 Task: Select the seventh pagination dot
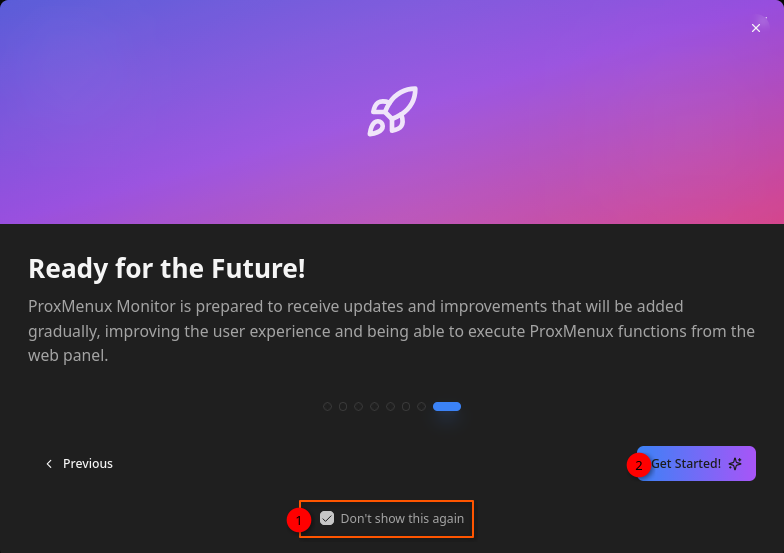tap(421, 407)
